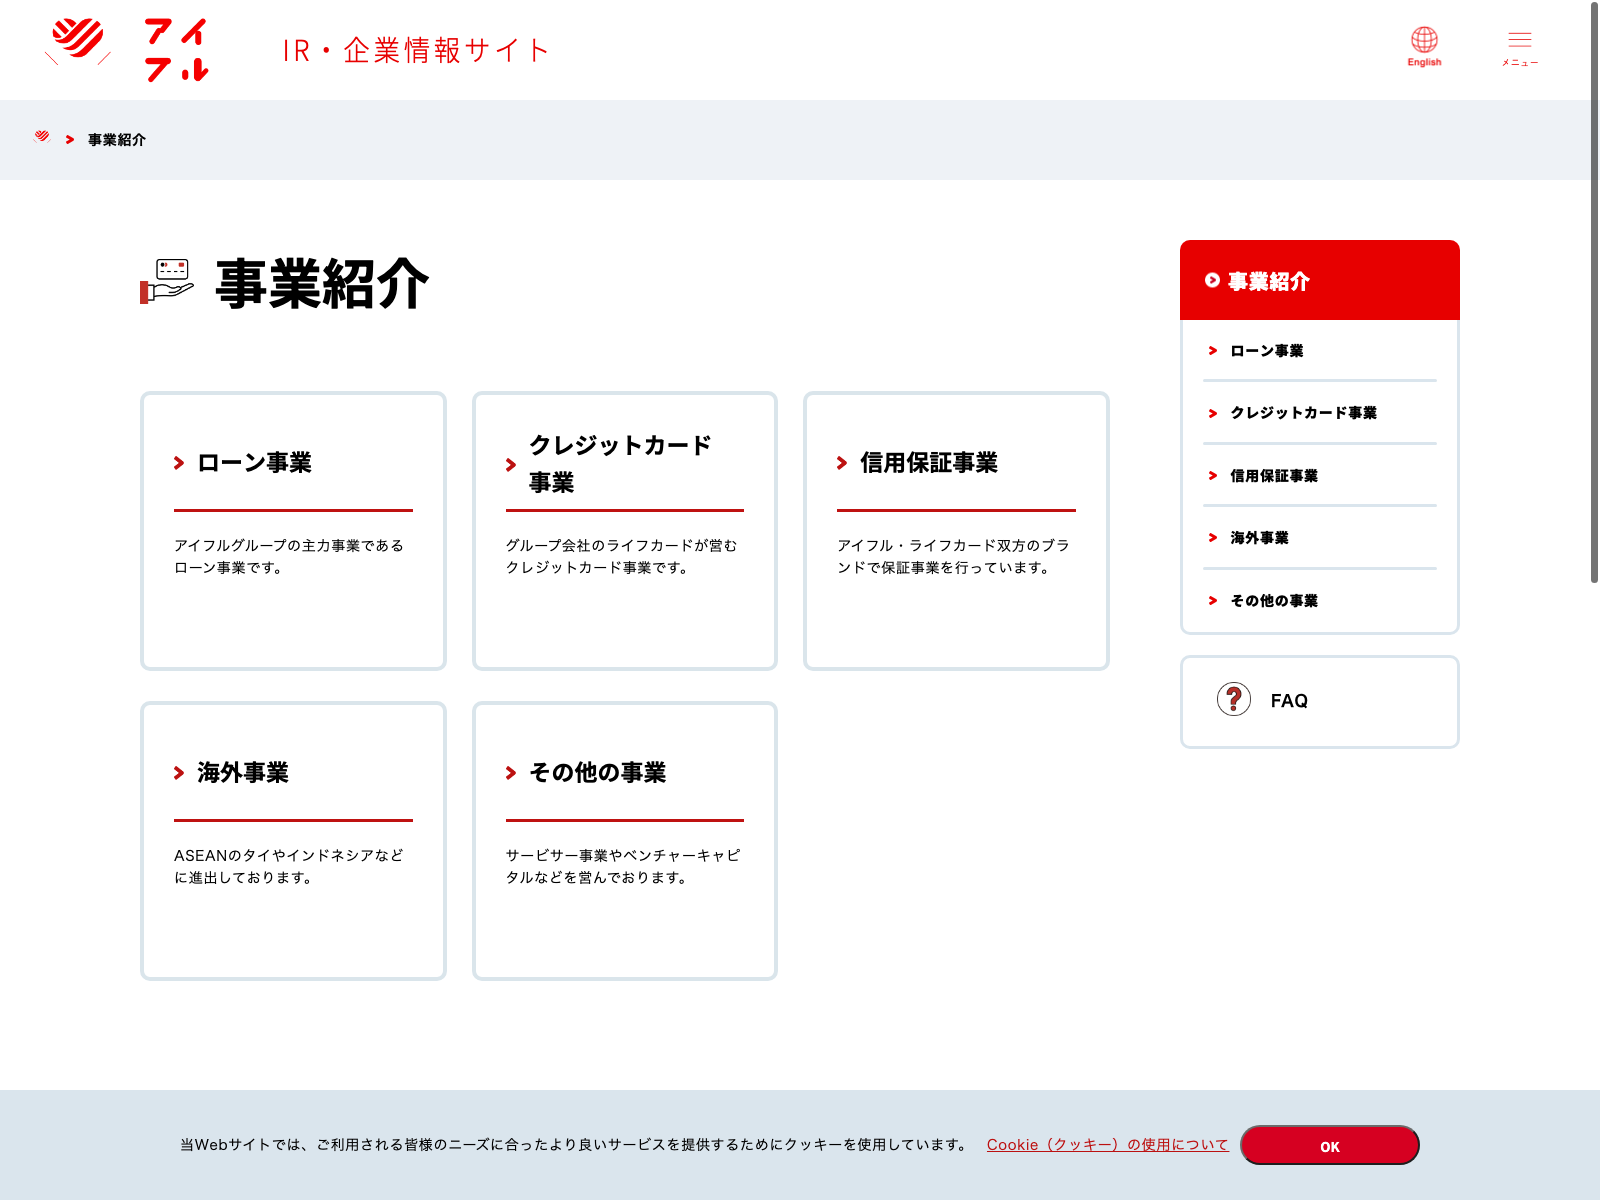Open the その他の事業 card
Viewport: 1600px width, 1200px height.
pyautogui.click(x=624, y=840)
